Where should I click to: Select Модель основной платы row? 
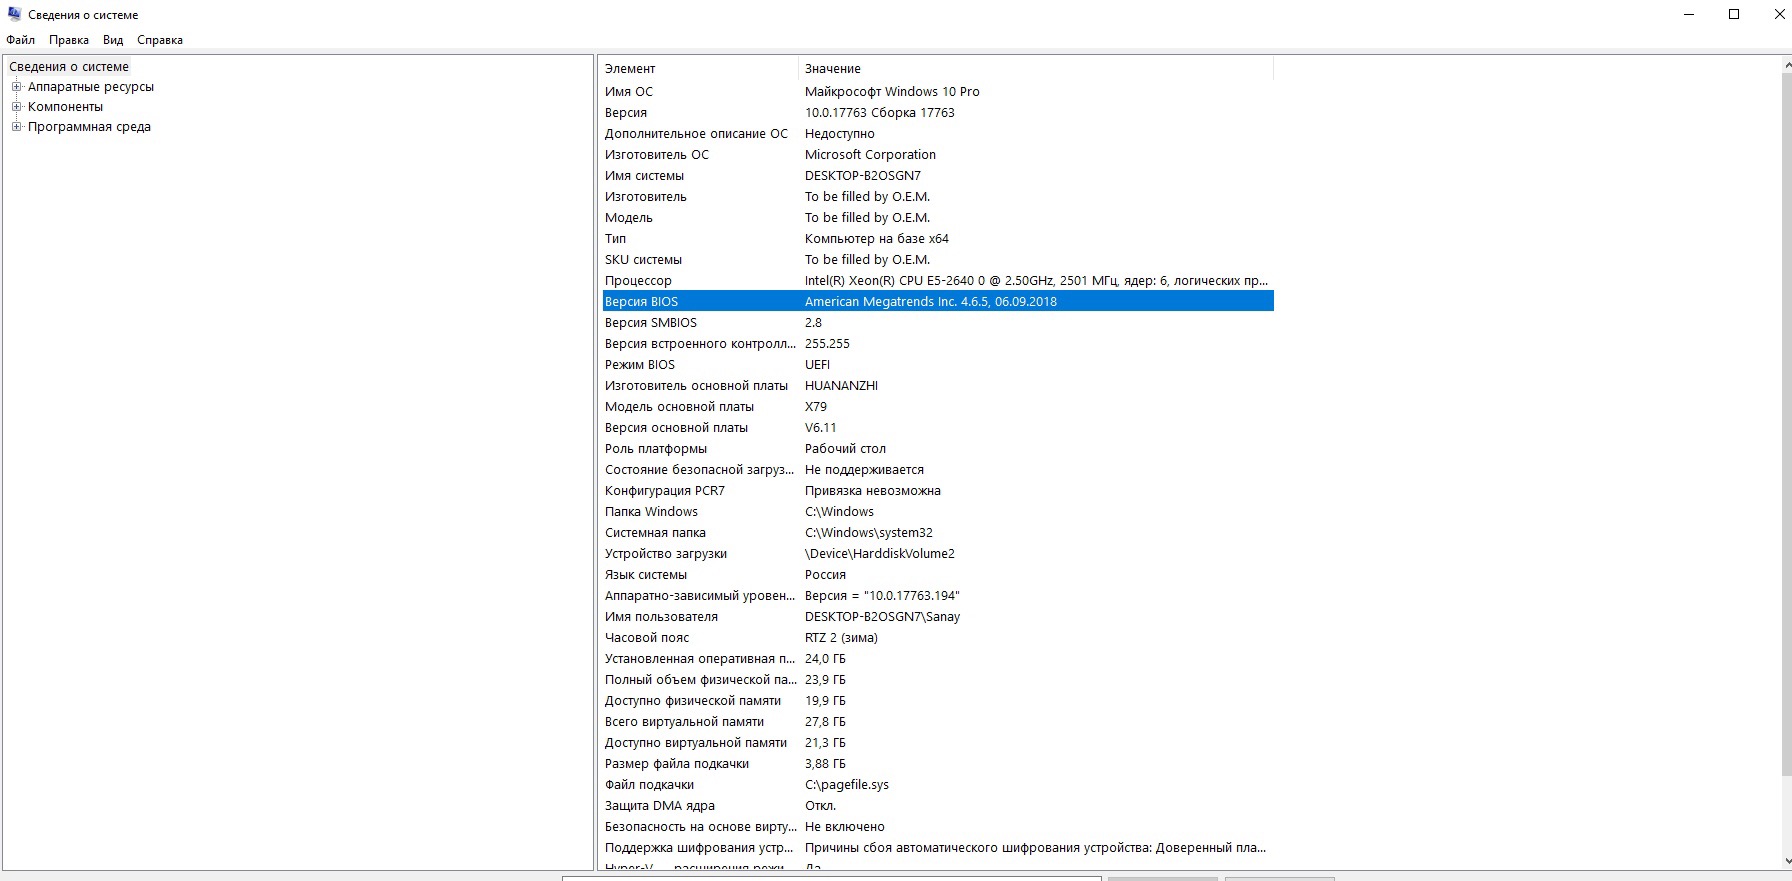pyautogui.click(x=936, y=407)
